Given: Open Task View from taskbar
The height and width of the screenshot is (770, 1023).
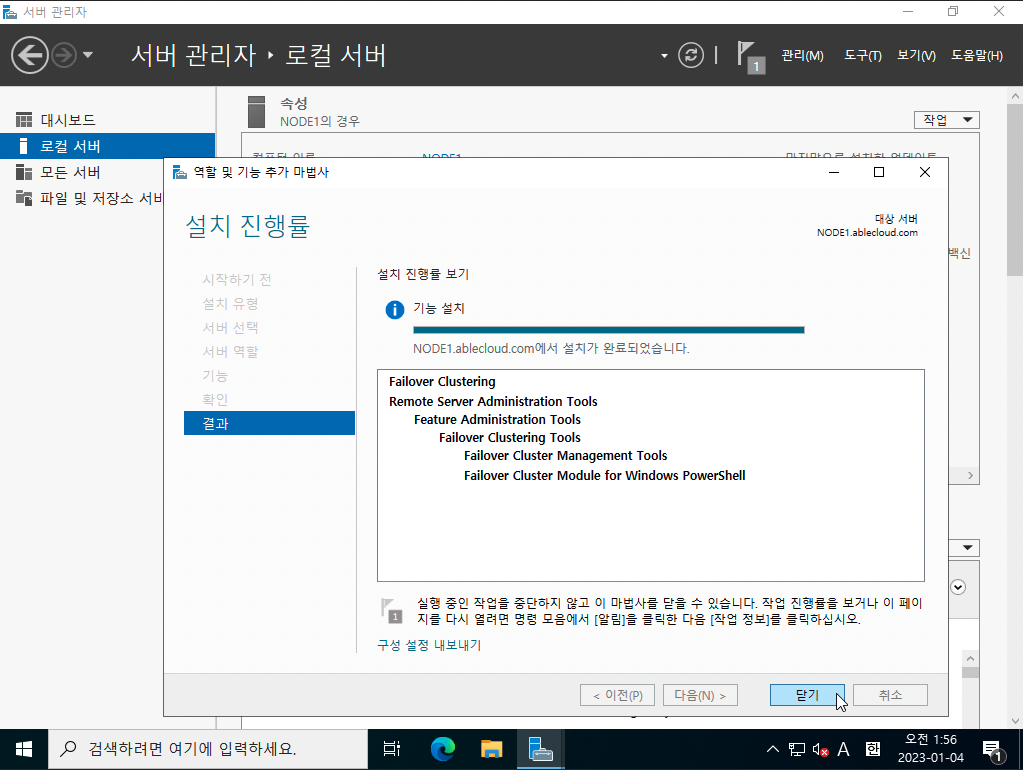Looking at the screenshot, I should [x=391, y=749].
